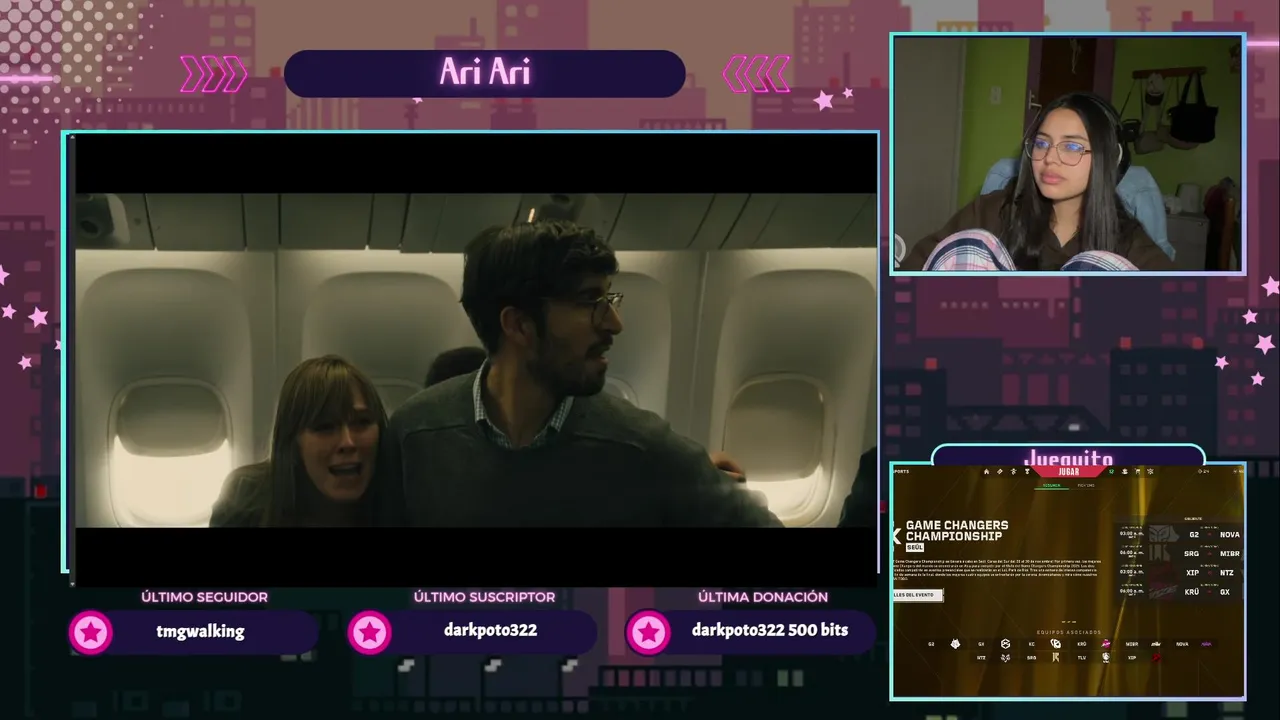Click the star icon beside tmgwalking
This screenshot has width=1280, height=720.
tap(91, 632)
